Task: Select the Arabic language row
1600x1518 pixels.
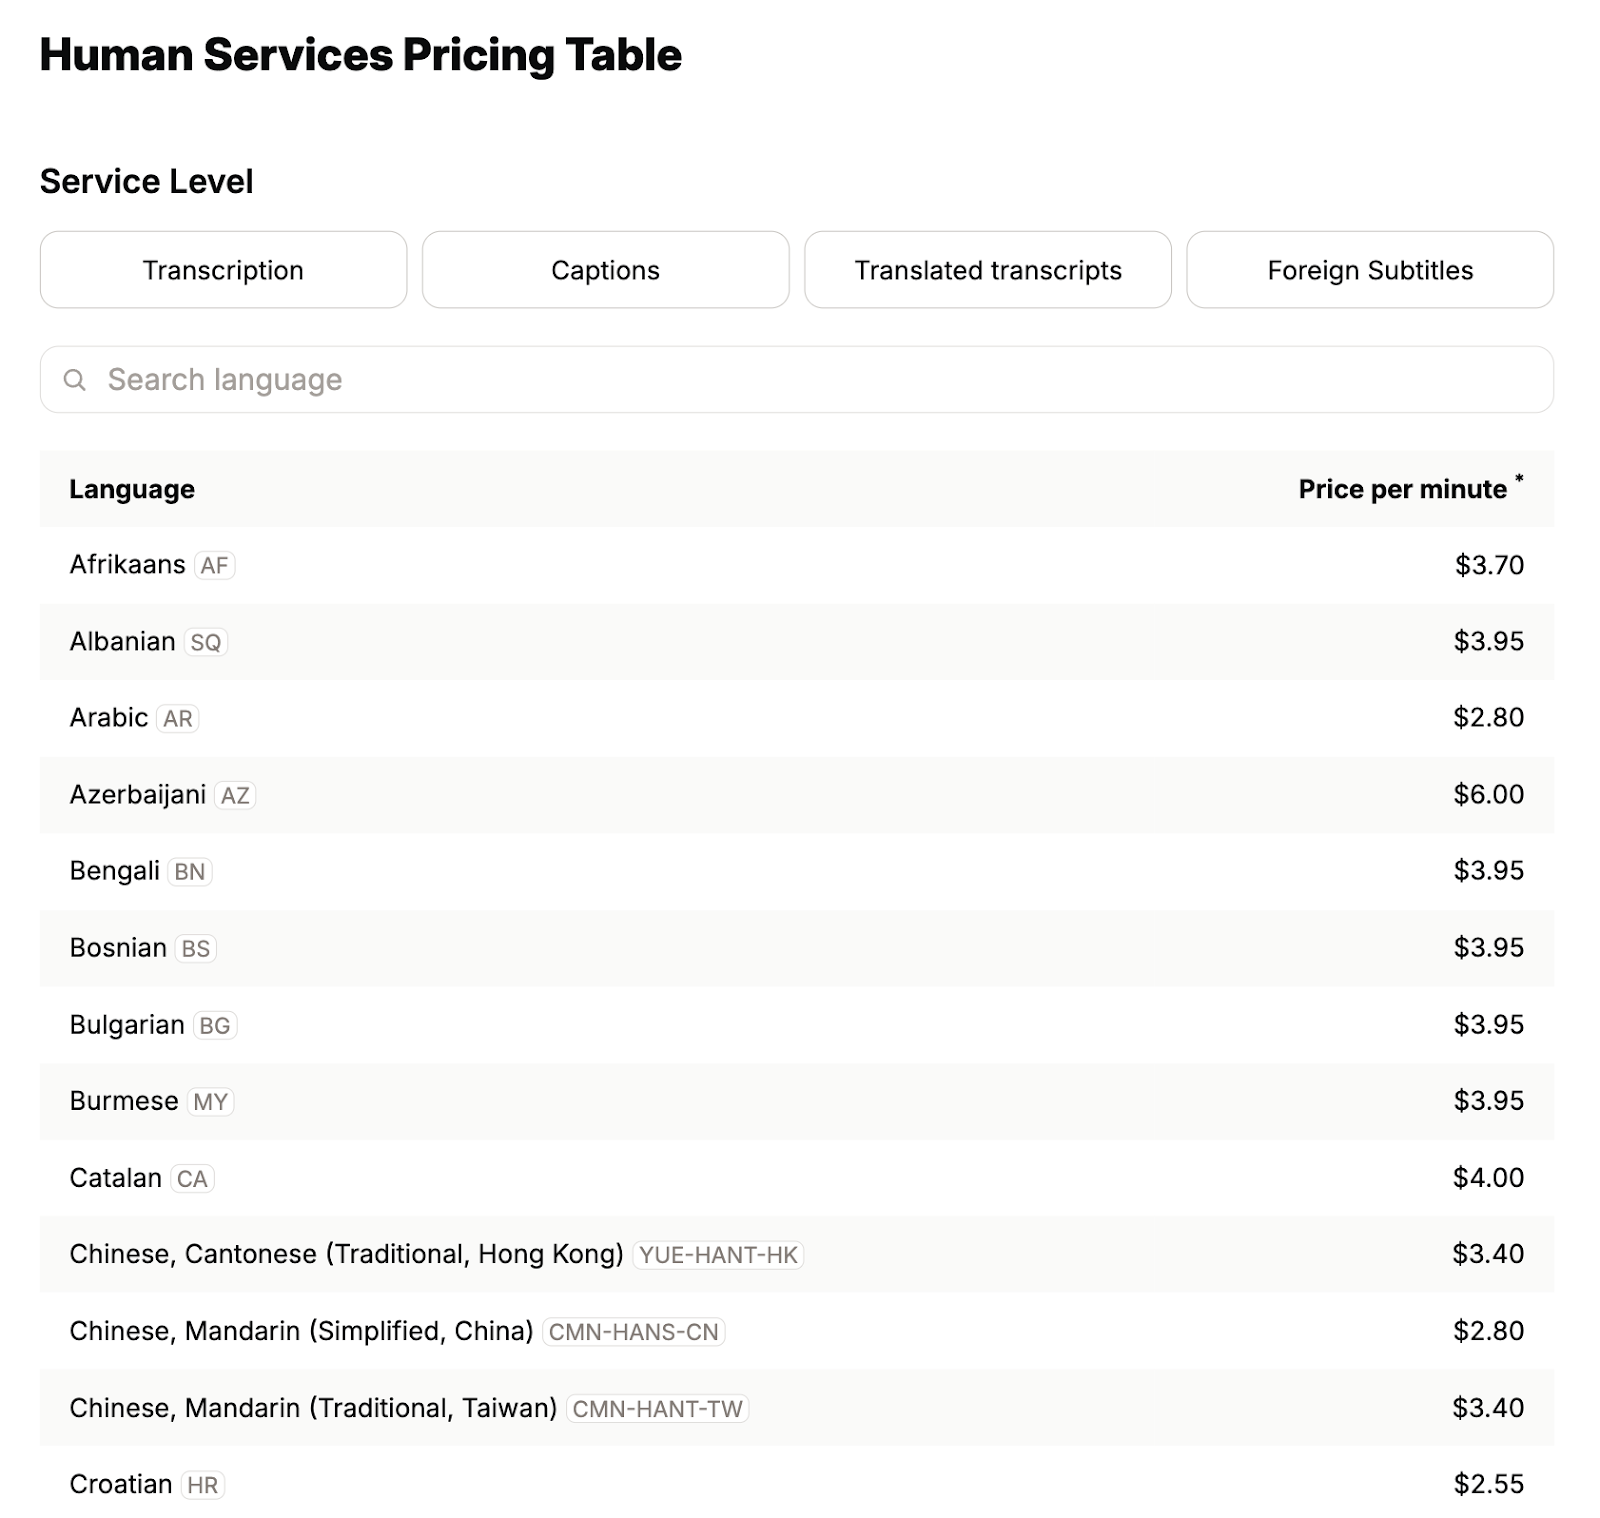Action: click(700, 717)
